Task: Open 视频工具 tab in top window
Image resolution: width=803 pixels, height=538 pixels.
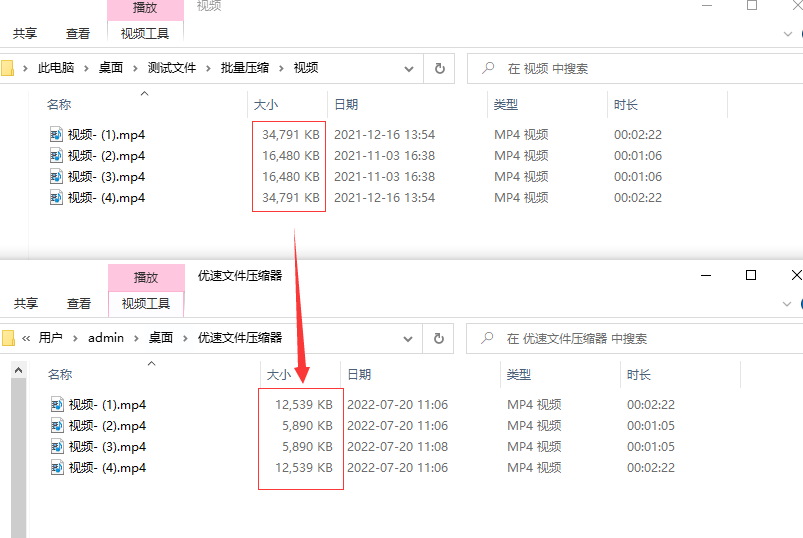Action: coord(145,34)
